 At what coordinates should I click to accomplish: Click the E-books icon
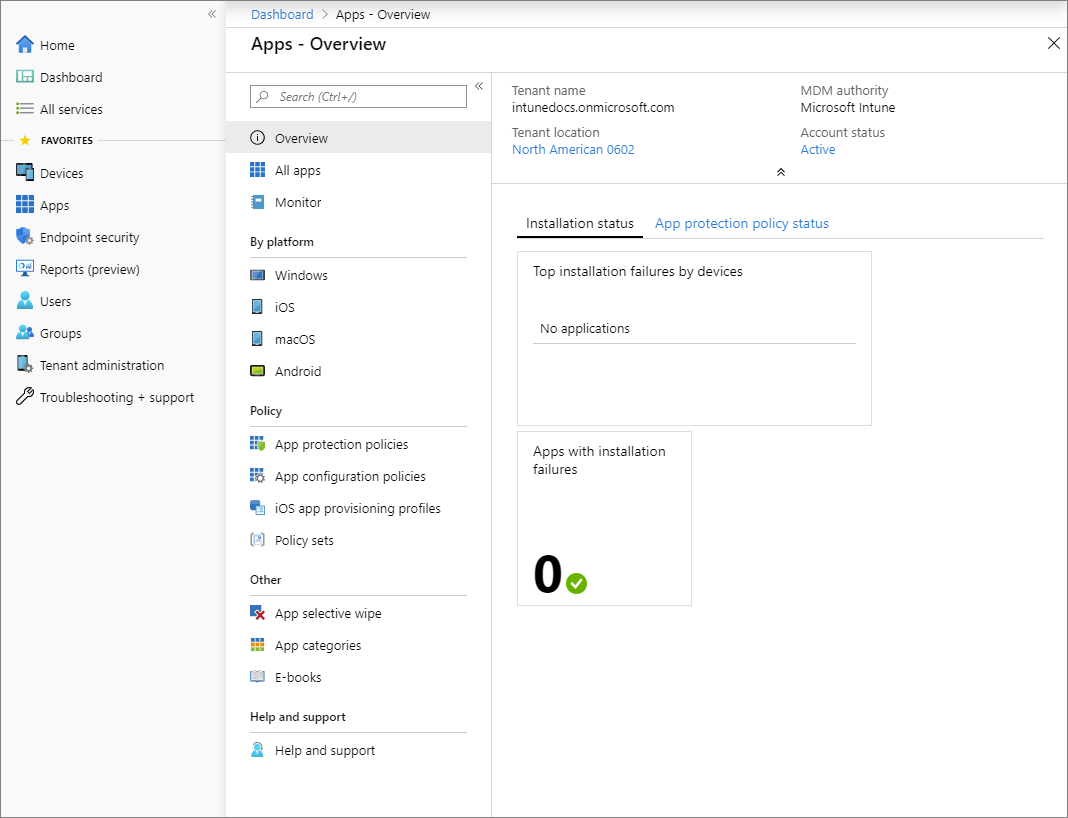pyautogui.click(x=258, y=677)
